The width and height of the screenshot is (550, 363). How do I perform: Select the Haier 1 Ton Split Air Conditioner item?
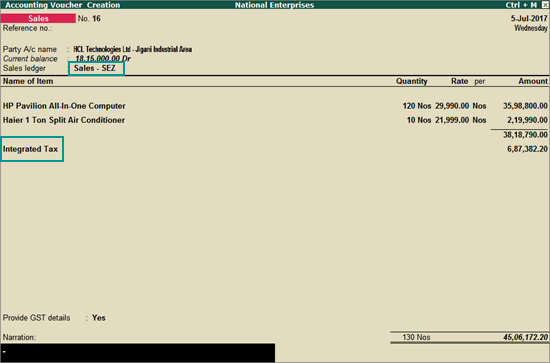click(x=64, y=120)
